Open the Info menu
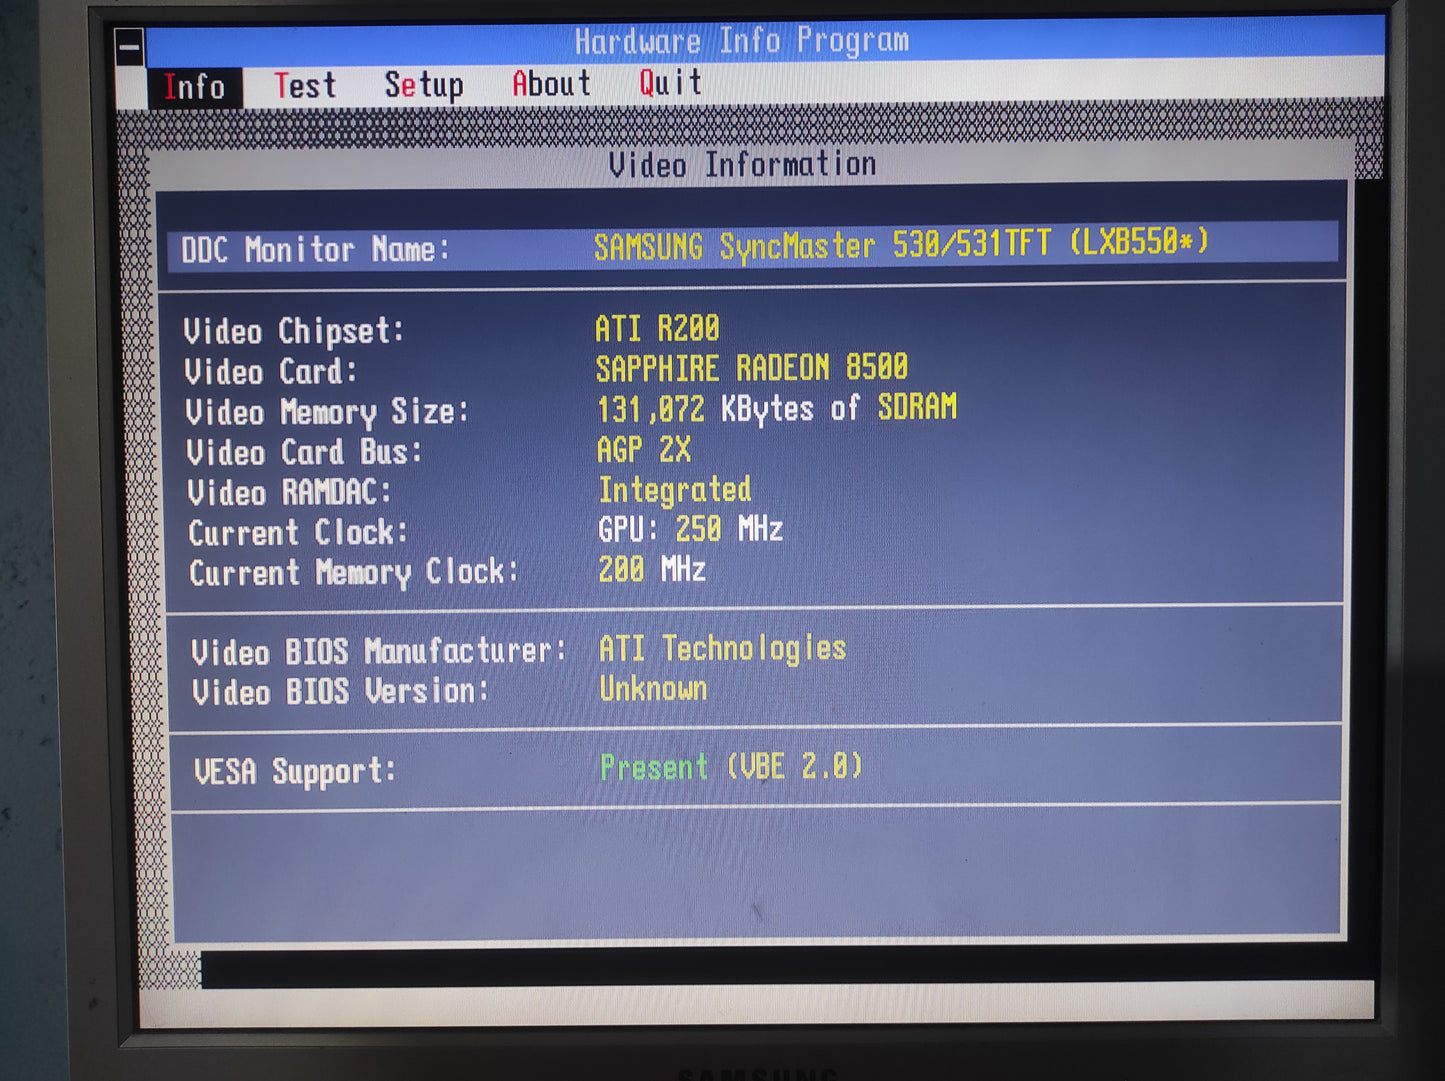1445x1081 pixels. (x=194, y=87)
